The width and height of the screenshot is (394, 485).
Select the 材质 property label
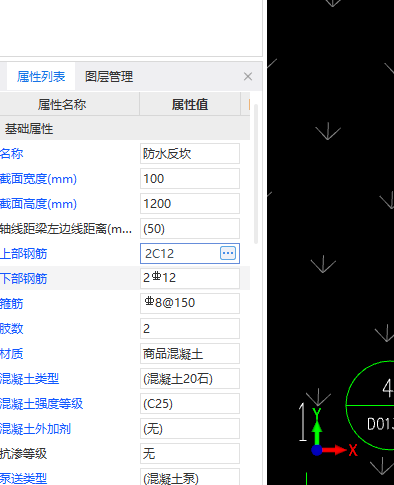tap(12, 354)
